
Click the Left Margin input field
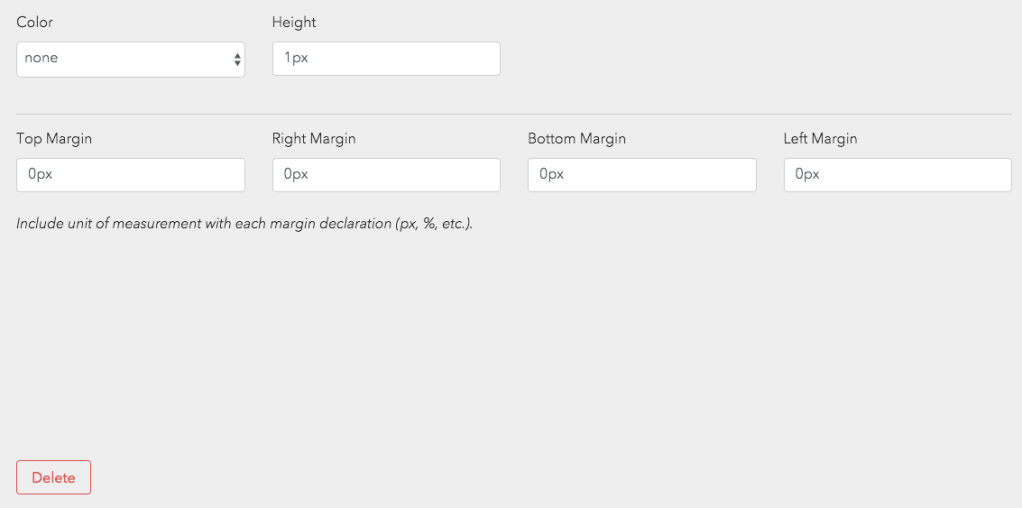click(x=897, y=175)
